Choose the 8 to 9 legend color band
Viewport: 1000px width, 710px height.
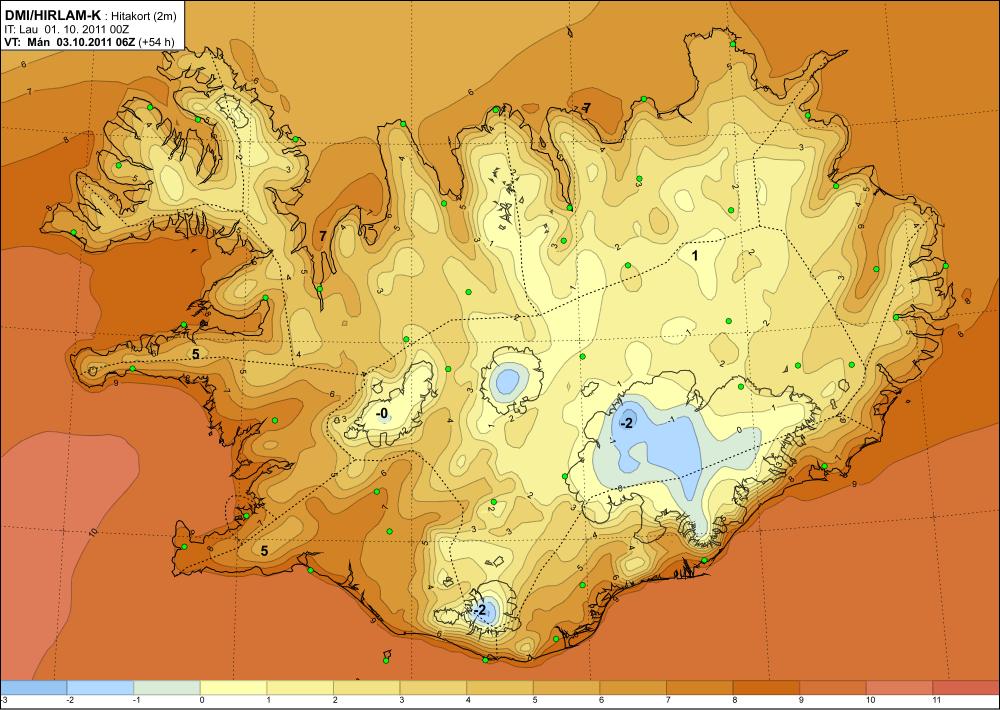point(767,688)
